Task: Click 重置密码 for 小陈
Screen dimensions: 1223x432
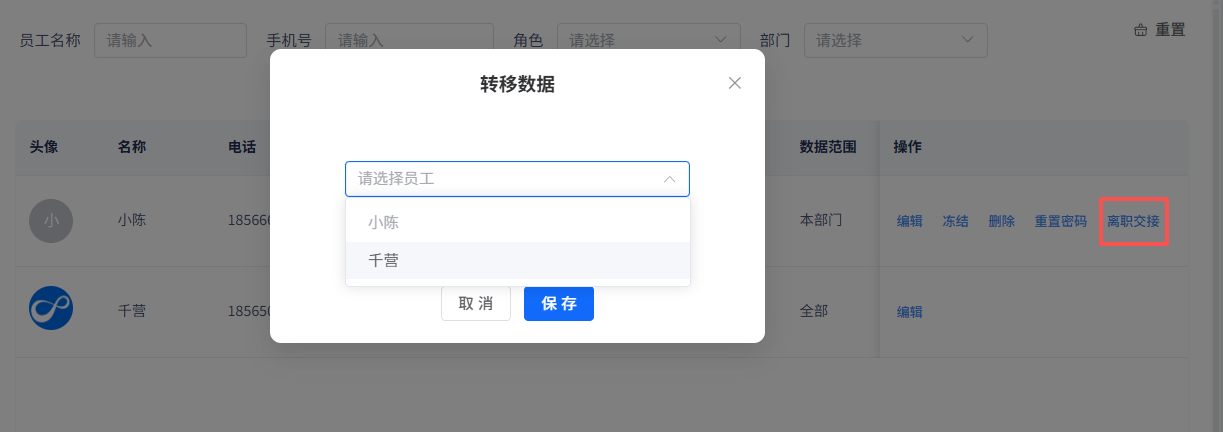Action: point(1060,222)
